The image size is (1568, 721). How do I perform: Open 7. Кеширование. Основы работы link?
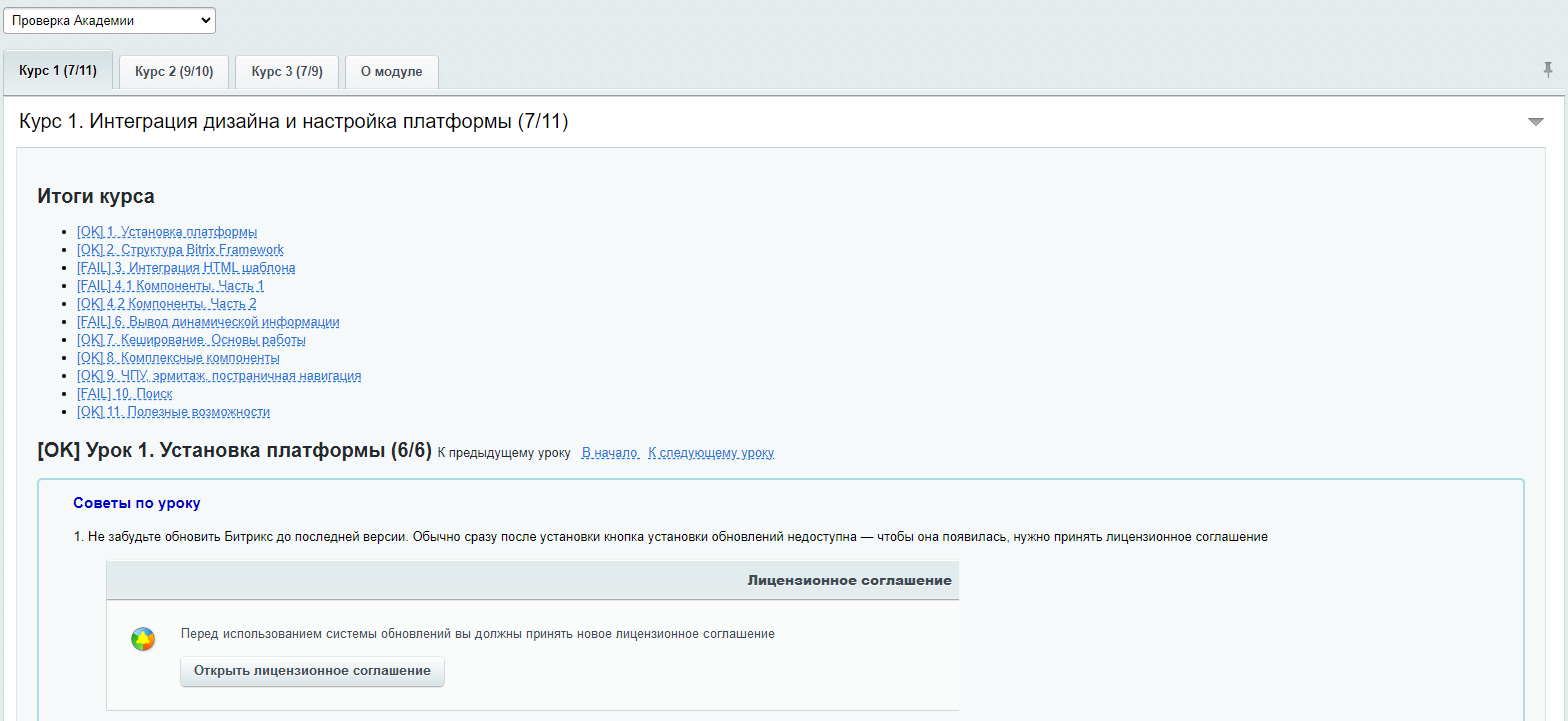pos(191,340)
